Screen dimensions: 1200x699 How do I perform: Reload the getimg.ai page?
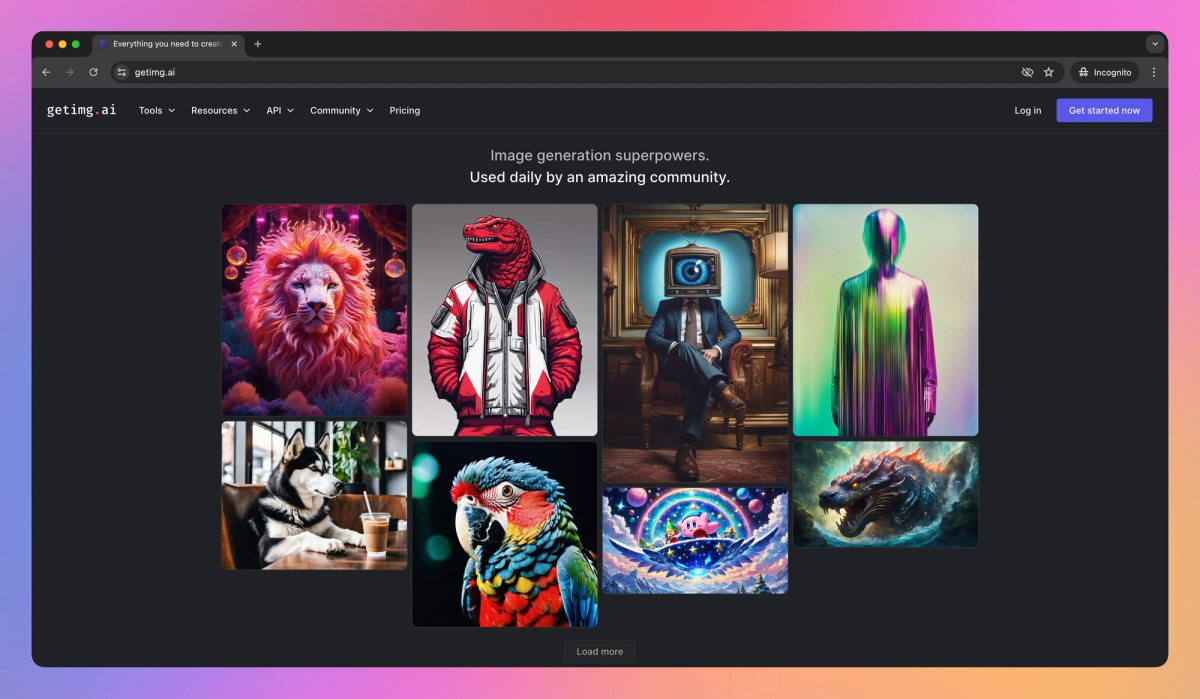click(x=93, y=72)
